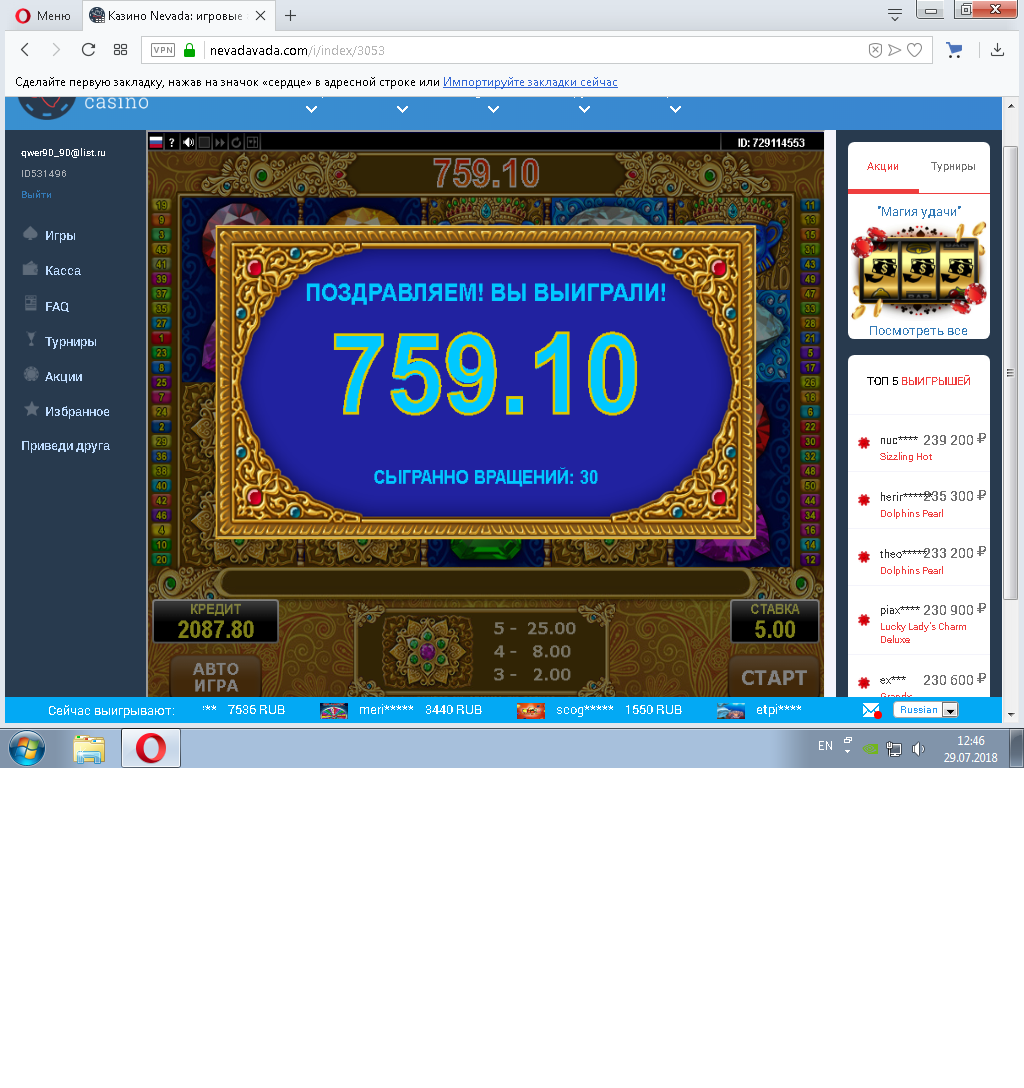Screen dimensions: 1024x1088
Task: Add bookmark with the heart icon
Action: tap(915, 50)
